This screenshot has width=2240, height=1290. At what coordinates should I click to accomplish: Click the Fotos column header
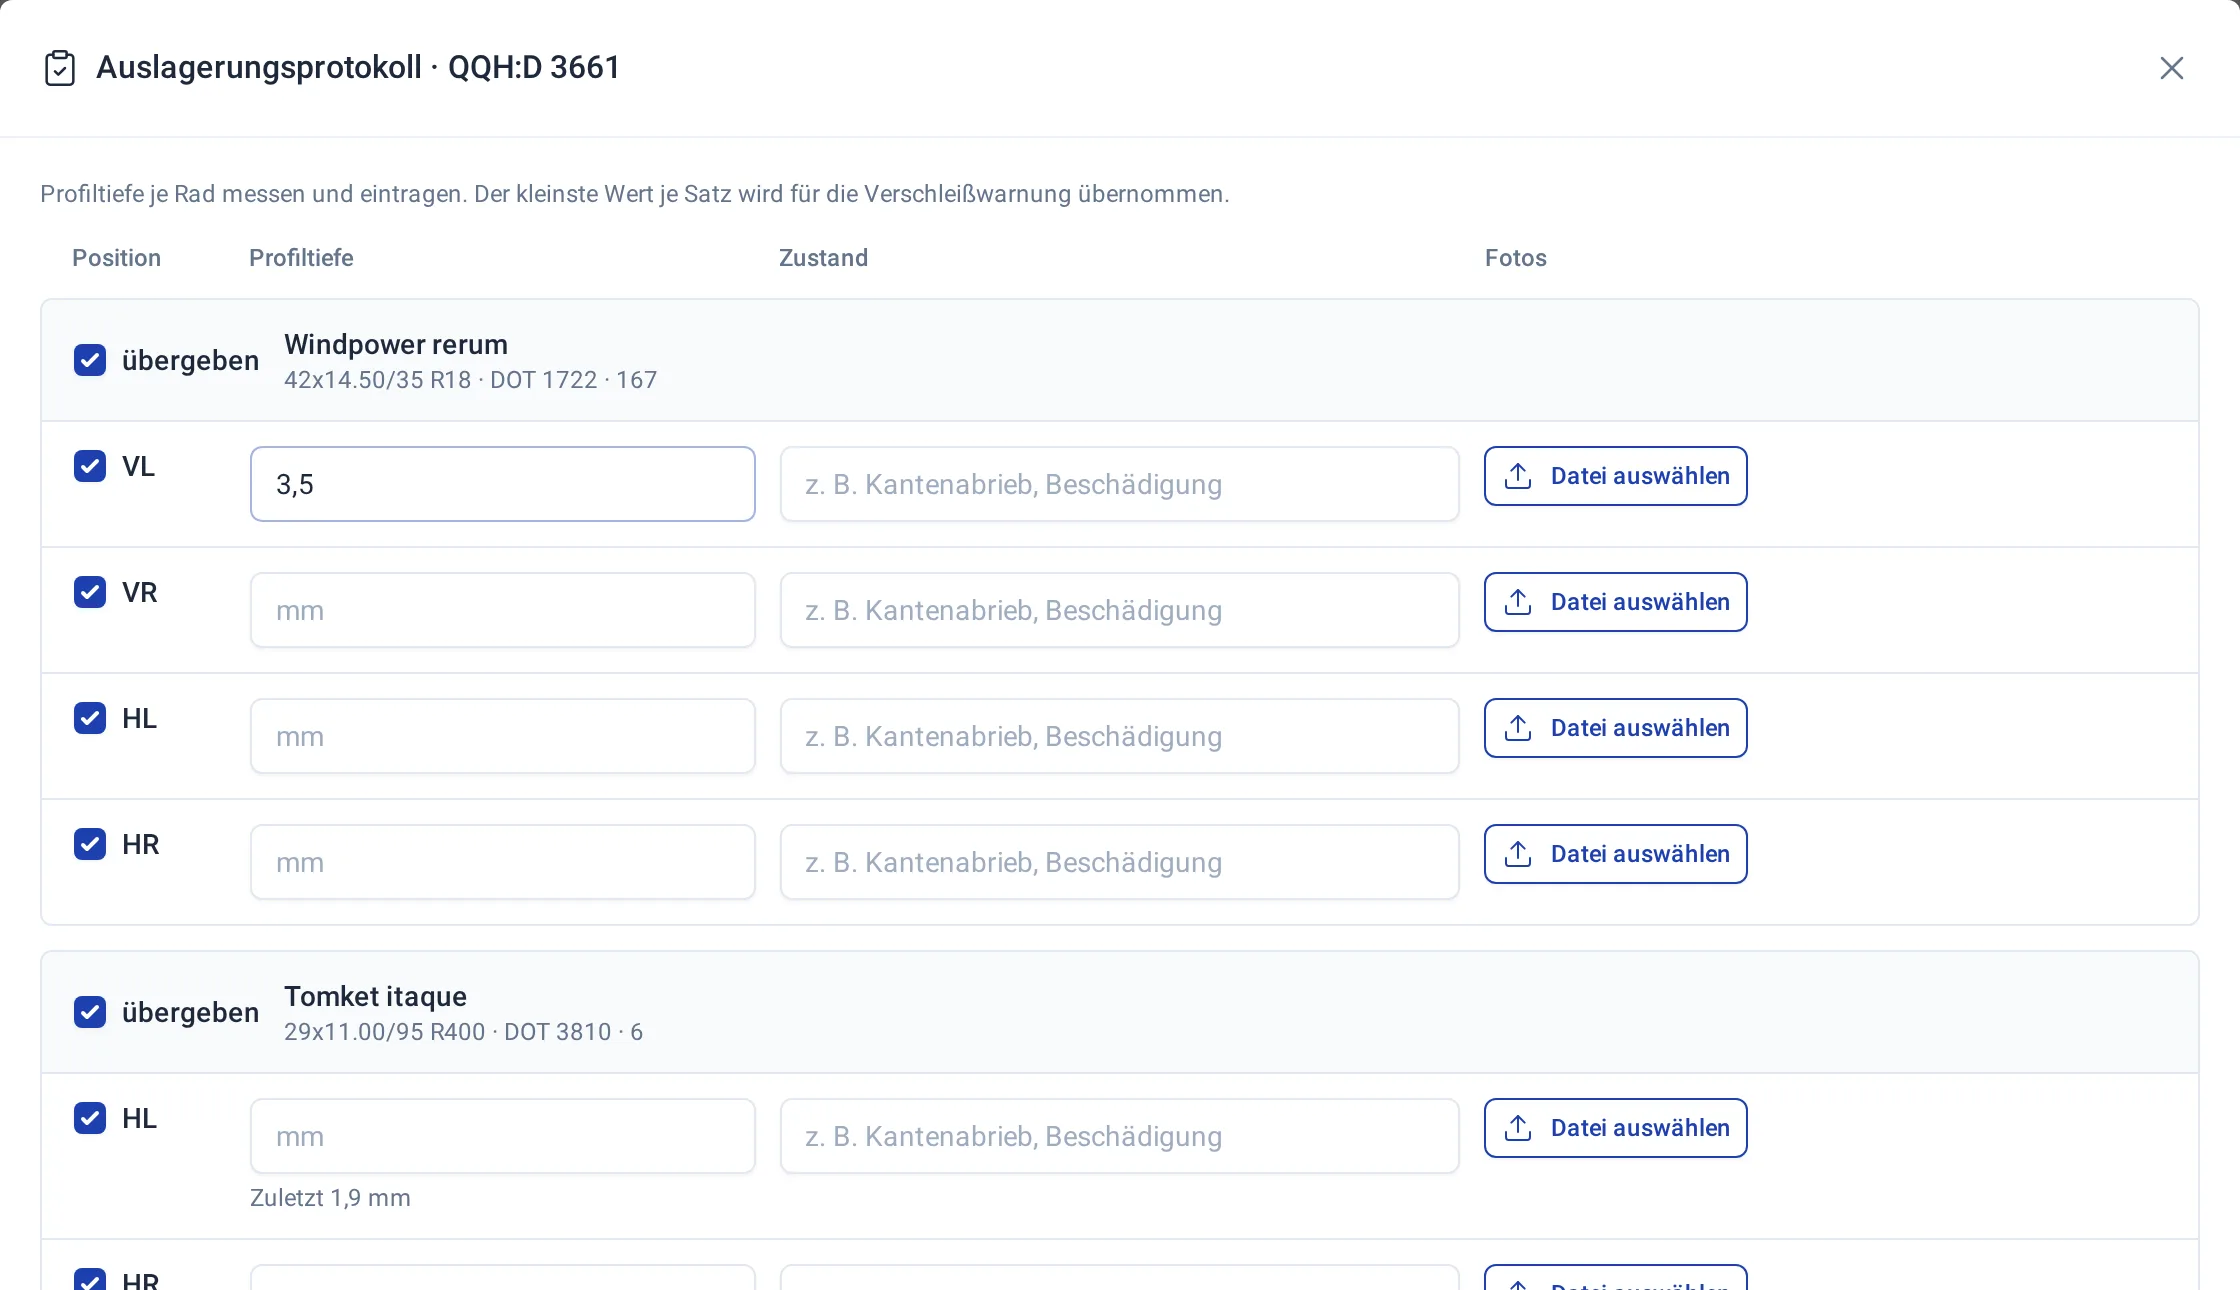pos(1515,258)
